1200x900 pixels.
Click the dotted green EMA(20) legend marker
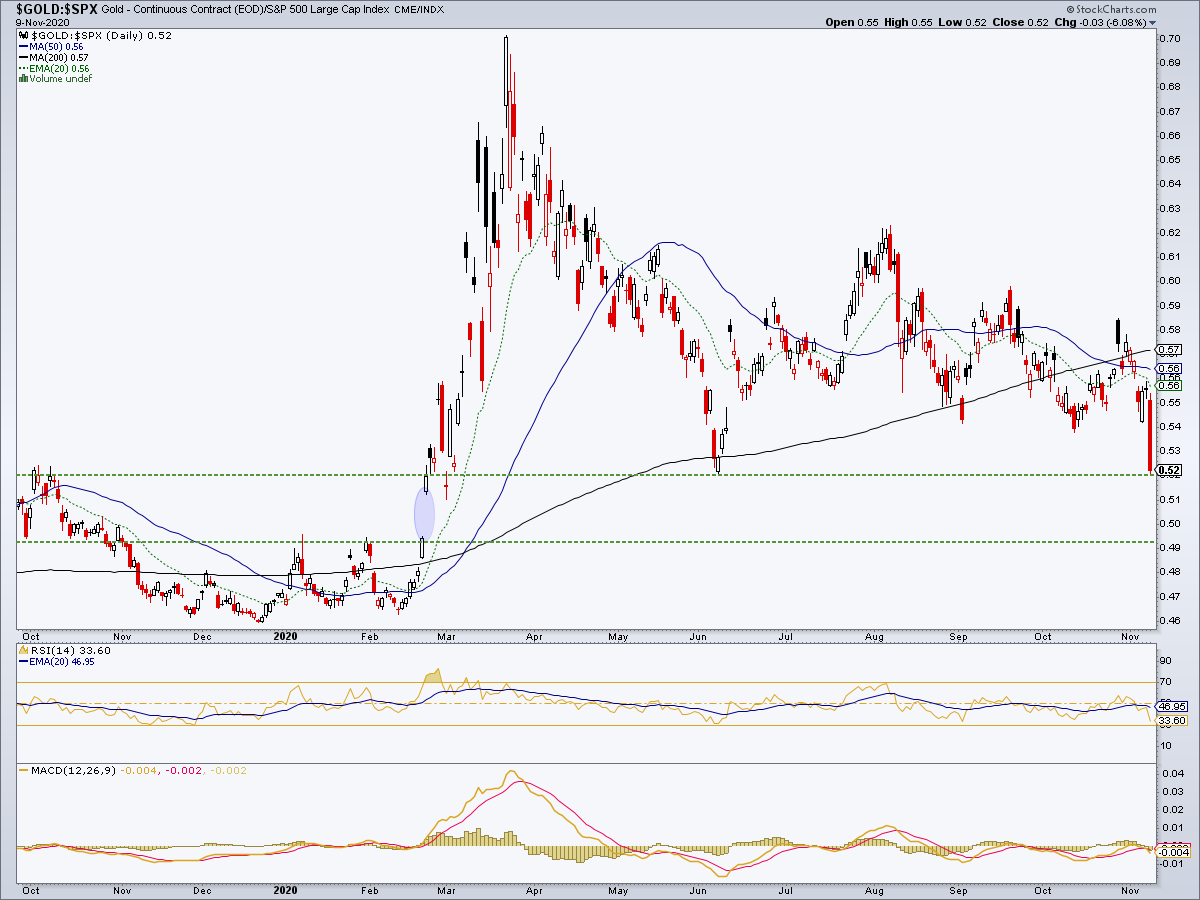pyautogui.click(x=22, y=68)
